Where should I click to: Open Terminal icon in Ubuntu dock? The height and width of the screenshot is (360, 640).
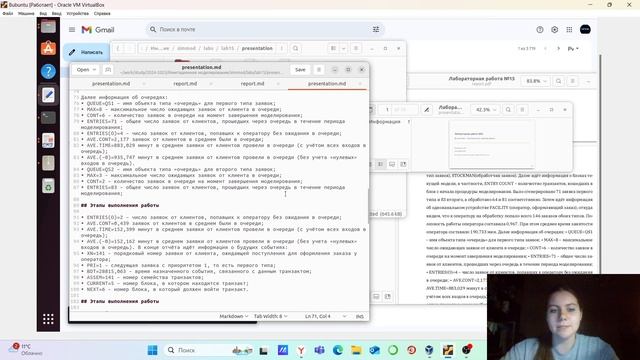[48, 118]
